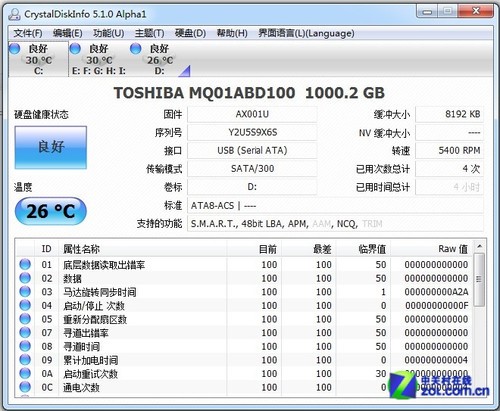The width and height of the screenshot is (500, 411).
Task: Click the 属性名称 column header
Action: pyautogui.click(x=143, y=249)
